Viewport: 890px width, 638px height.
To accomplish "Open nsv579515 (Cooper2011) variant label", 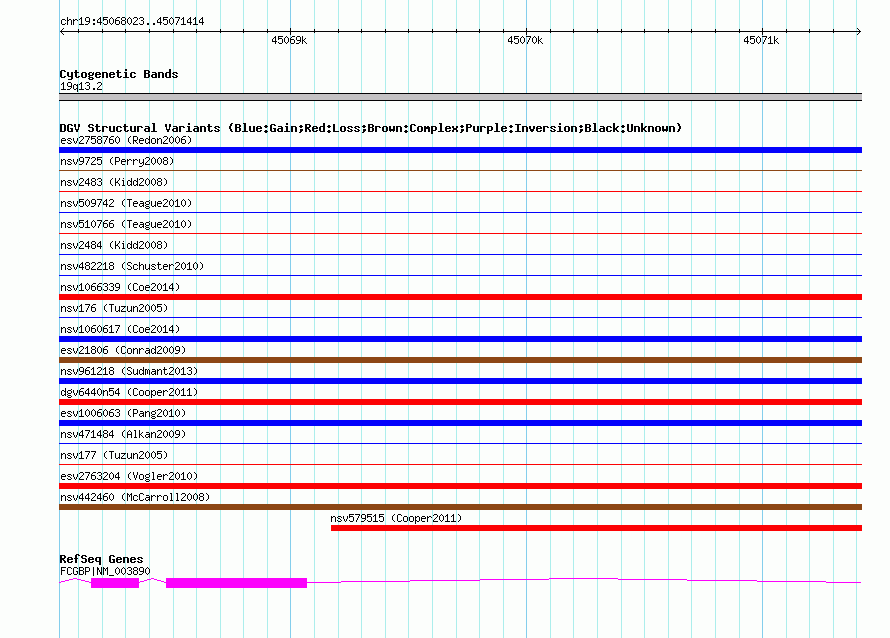I will tap(396, 518).
